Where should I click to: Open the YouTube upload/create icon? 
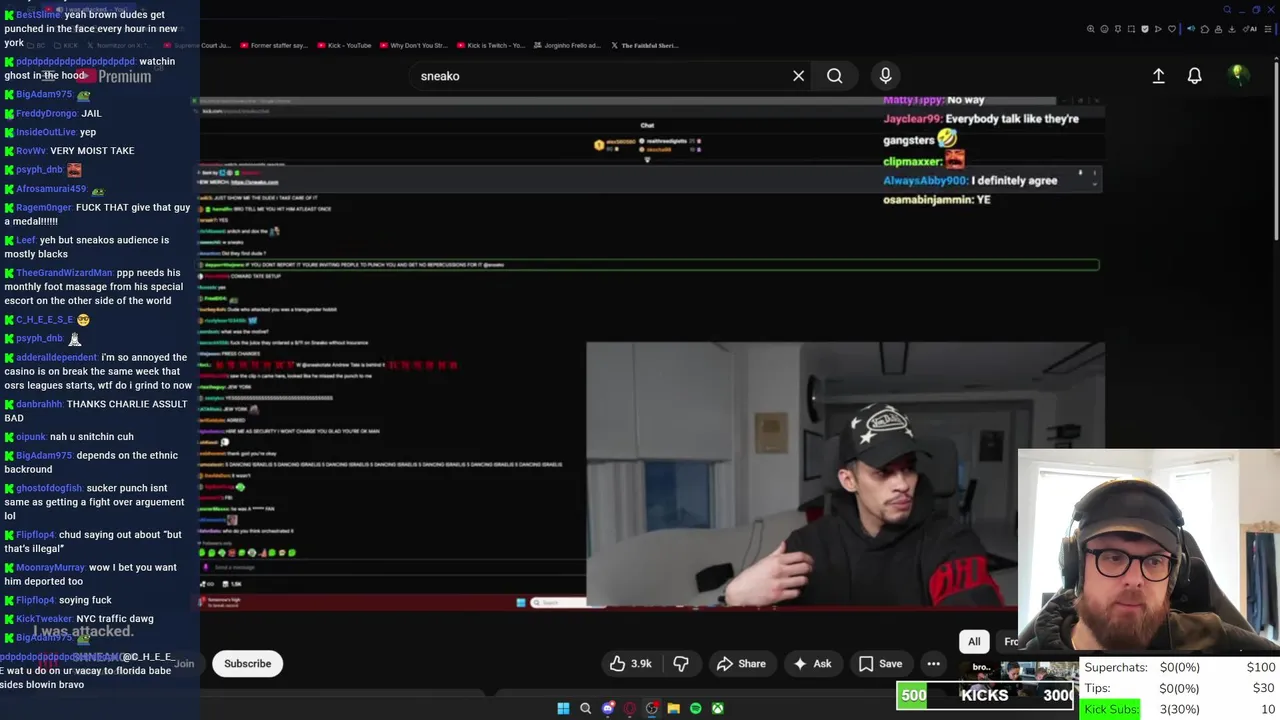coord(1158,76)
